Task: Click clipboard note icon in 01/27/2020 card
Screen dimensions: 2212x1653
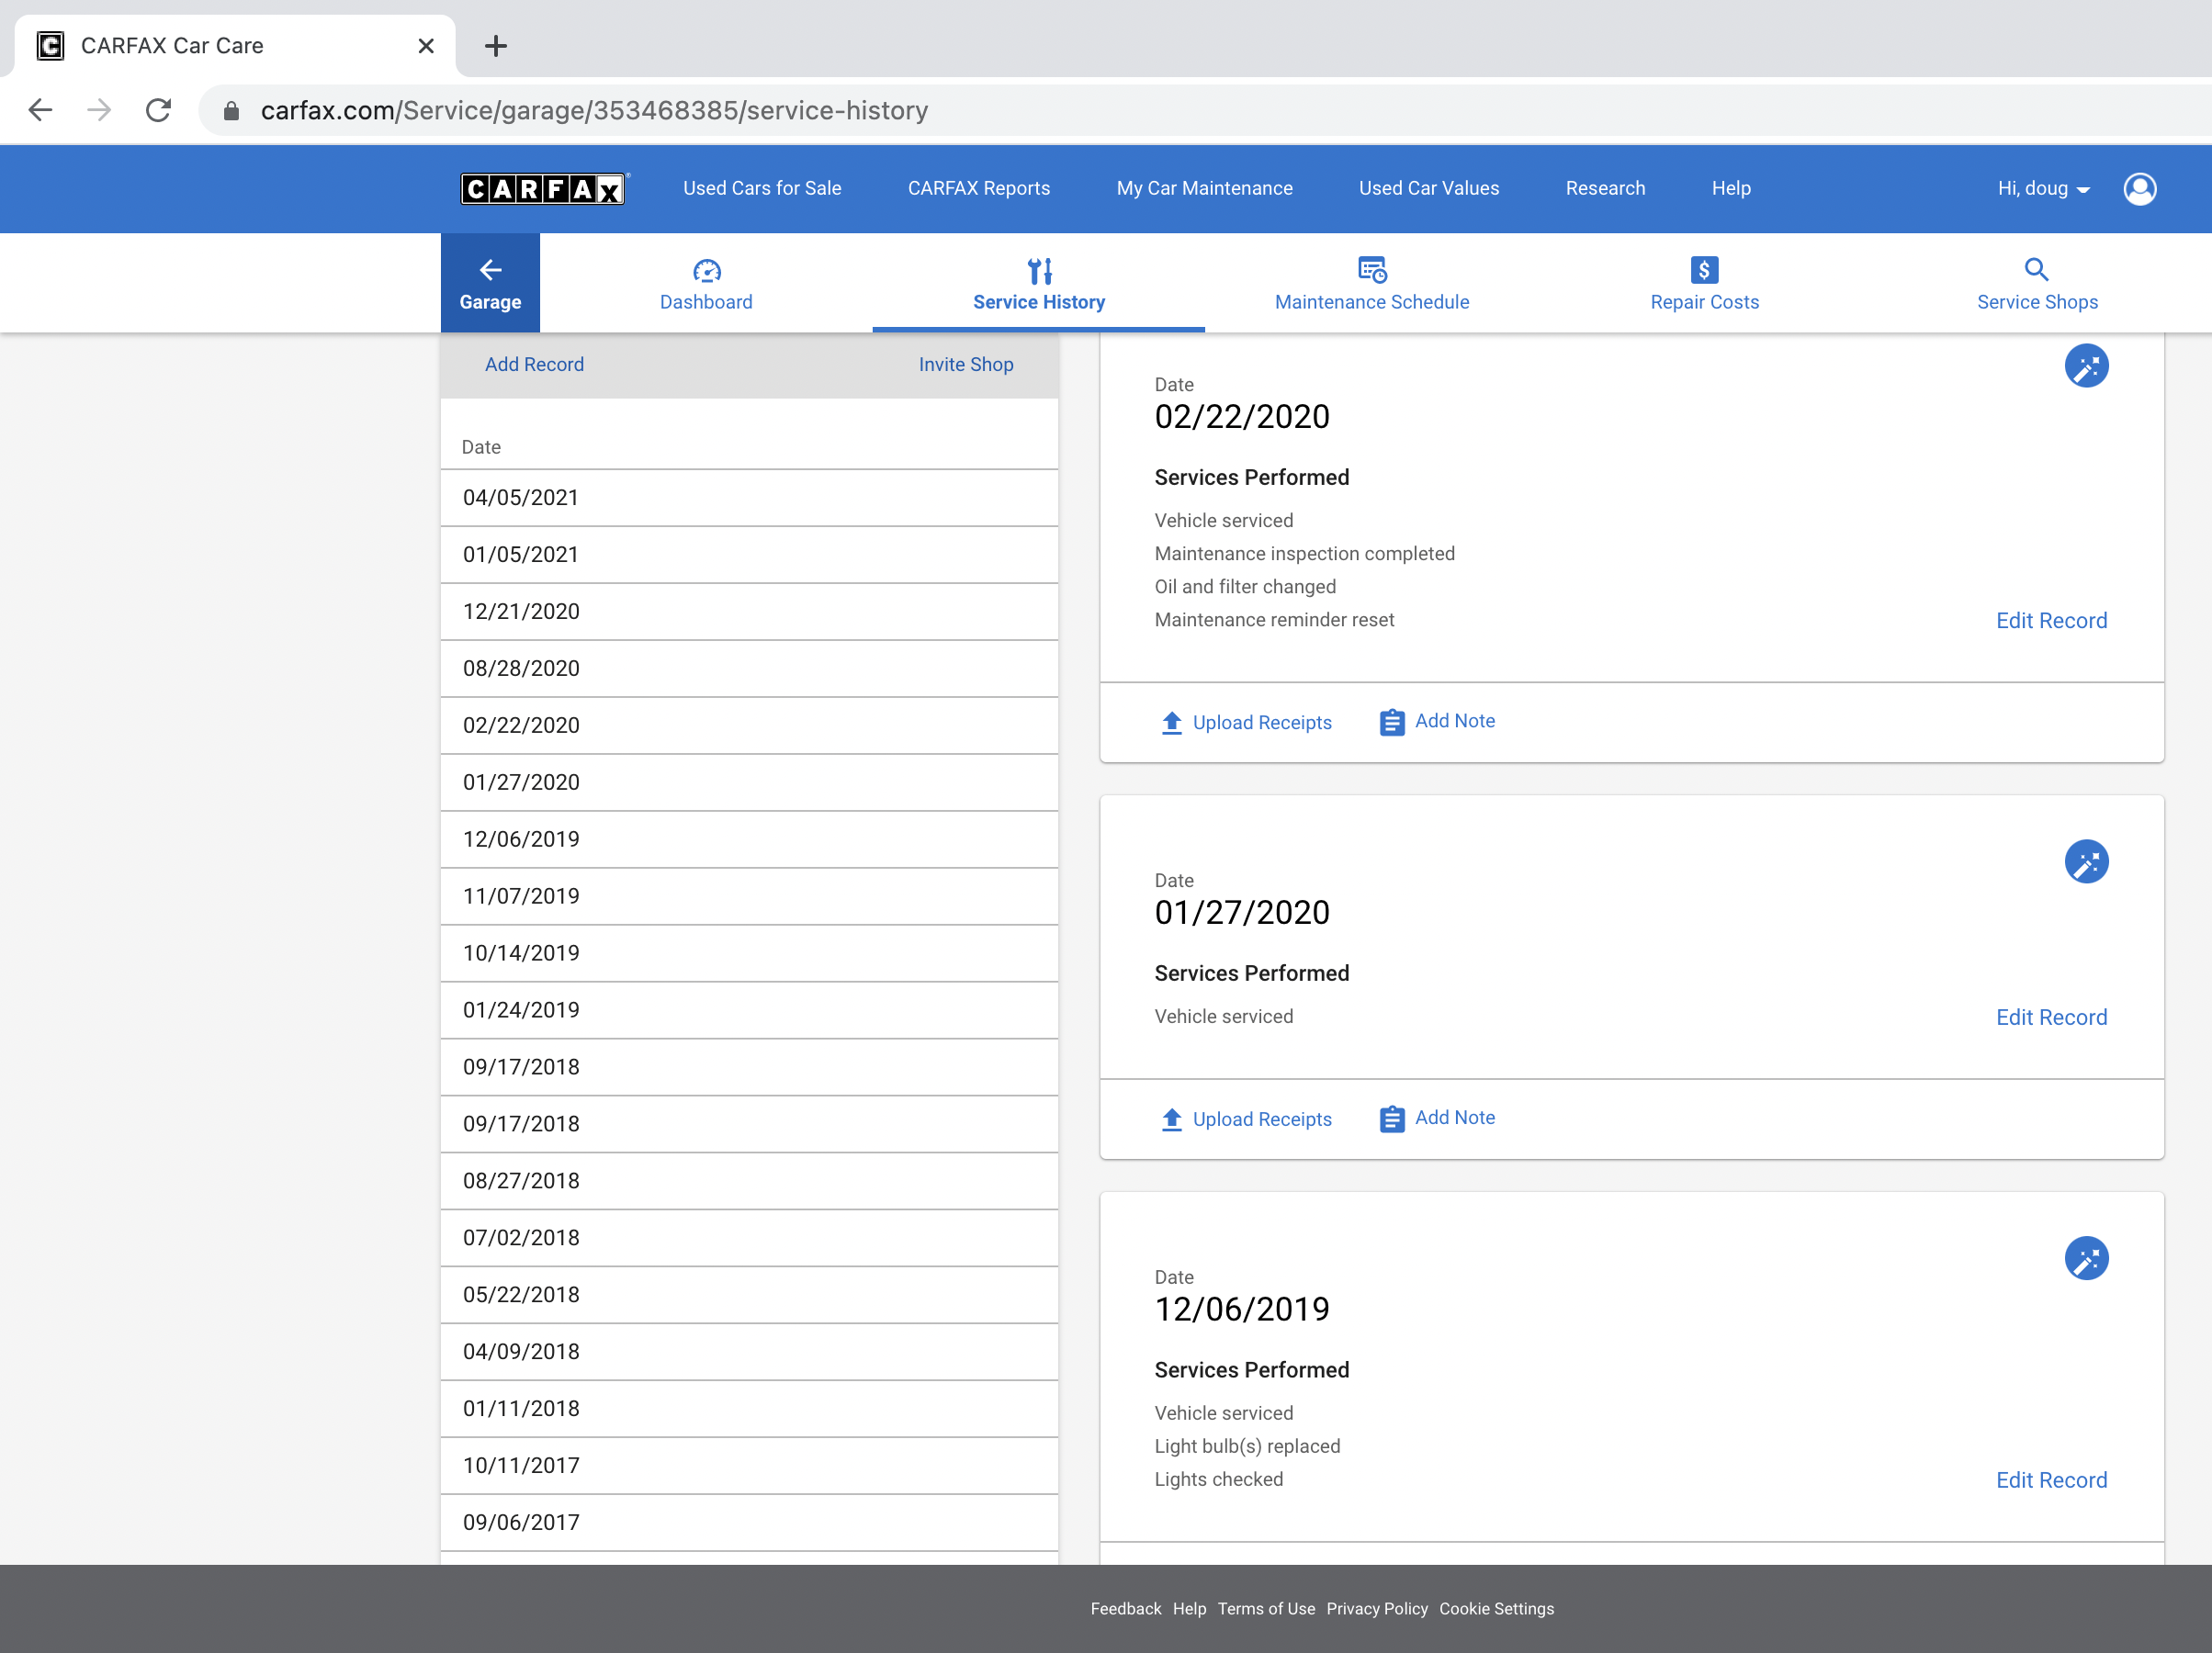Action: pyautogui.click(x=1392, y=1119)
